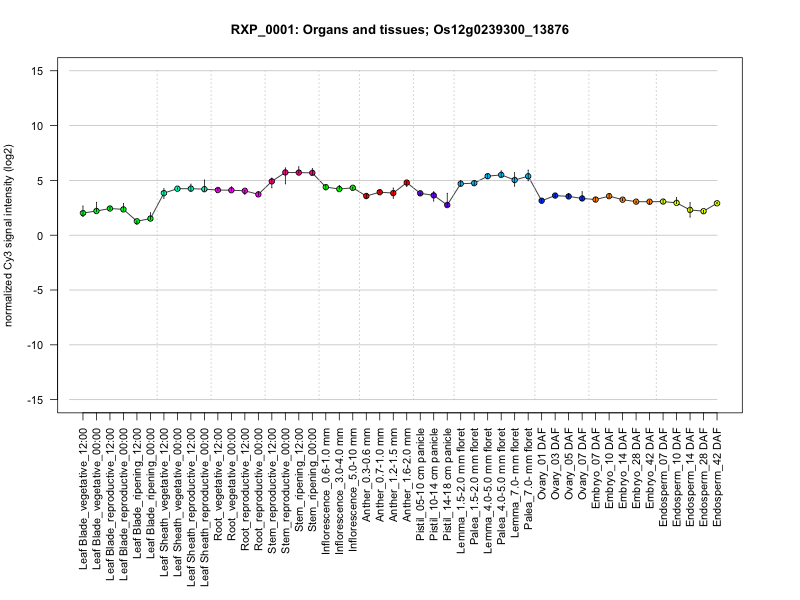Click the Stem_reproductive_00:00 pink data point
Viewport: 800px width, 600px height.
pyautogui.click(x=285, y=172)
